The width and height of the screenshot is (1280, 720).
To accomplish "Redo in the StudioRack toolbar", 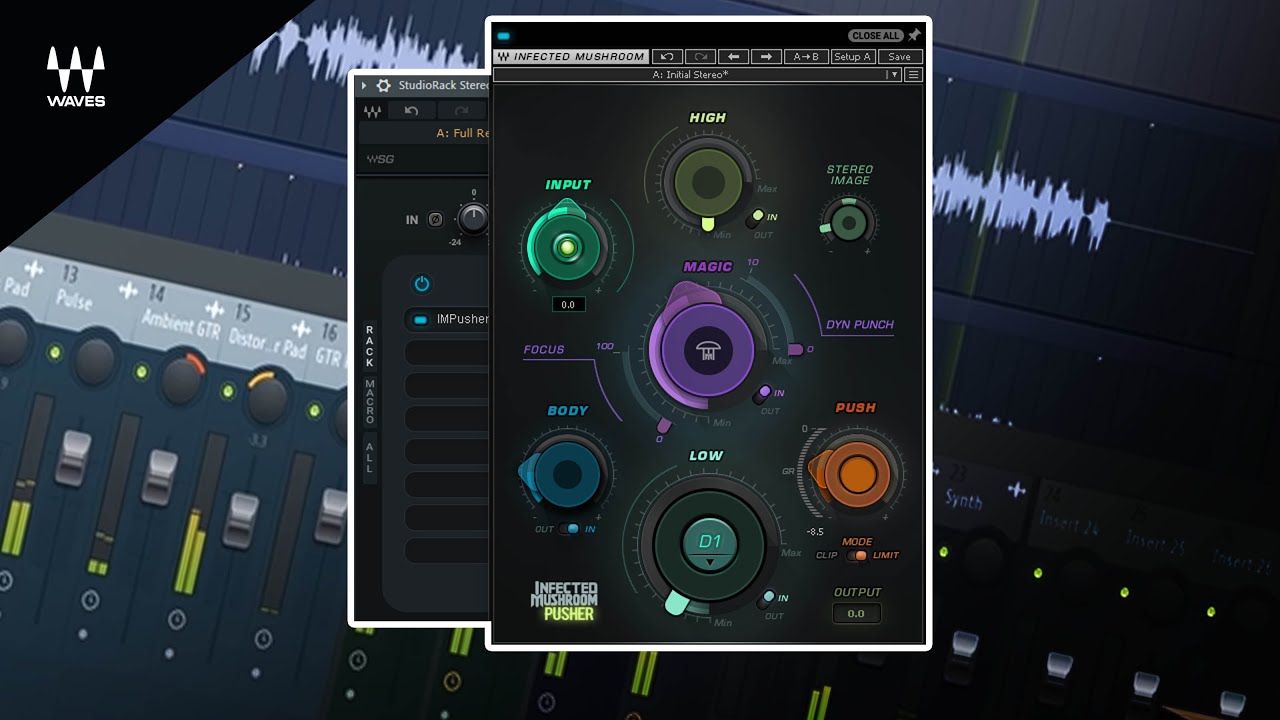I will click(x=461, y=111).
